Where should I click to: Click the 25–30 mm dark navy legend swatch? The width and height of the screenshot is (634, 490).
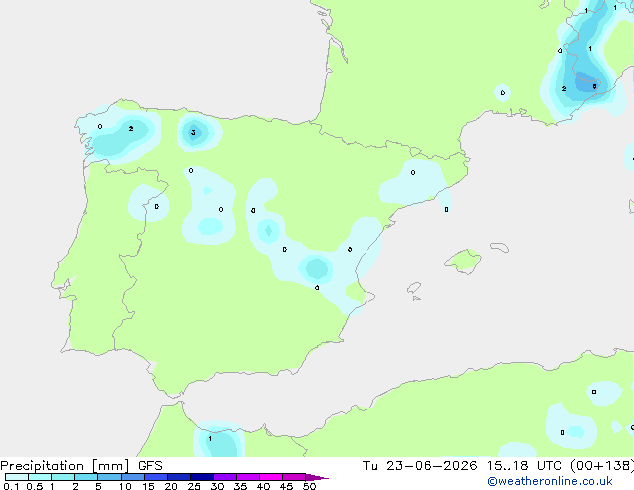coord(202,477)
